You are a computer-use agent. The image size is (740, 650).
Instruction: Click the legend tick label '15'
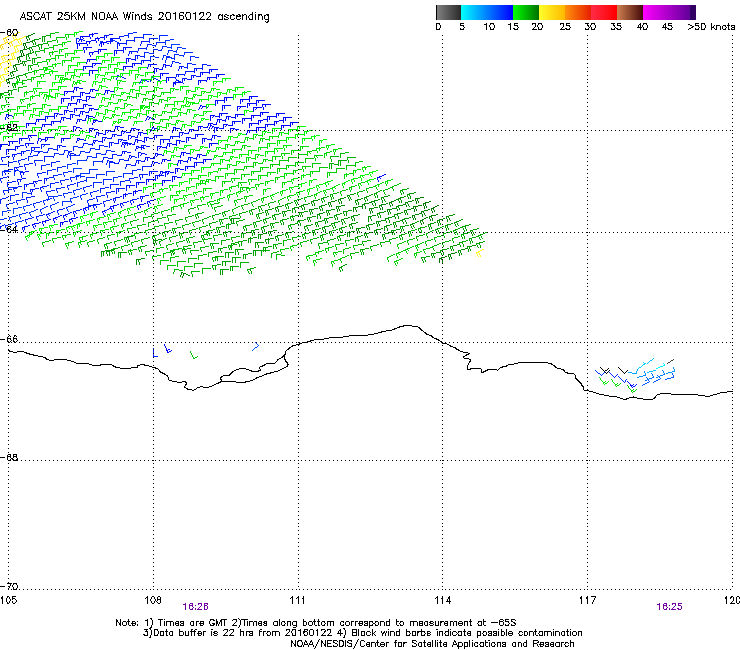pyautogui.click(x=513, y=27)
